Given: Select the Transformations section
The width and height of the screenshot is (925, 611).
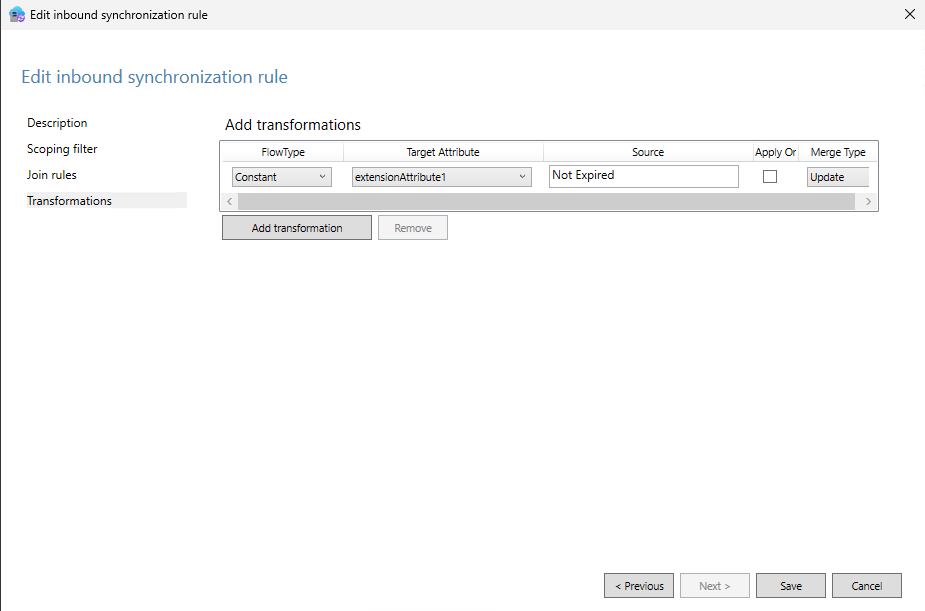Looking at the screenshot, I should coord(69,200).
